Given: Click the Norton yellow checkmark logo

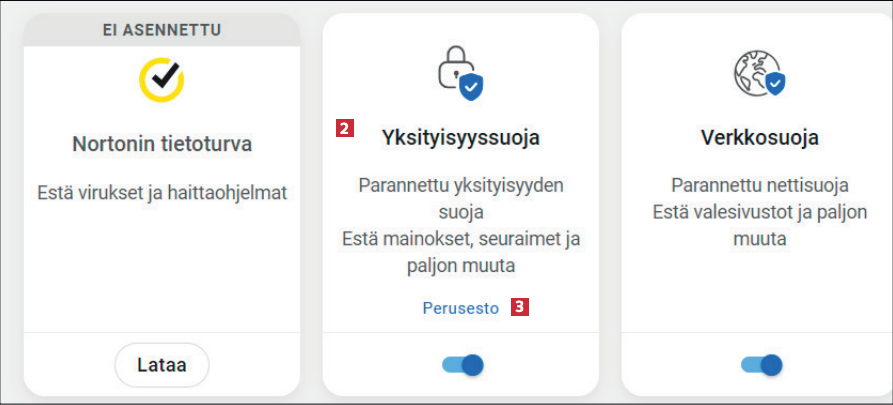Looking at the screenshot, I should click(162, 80).
